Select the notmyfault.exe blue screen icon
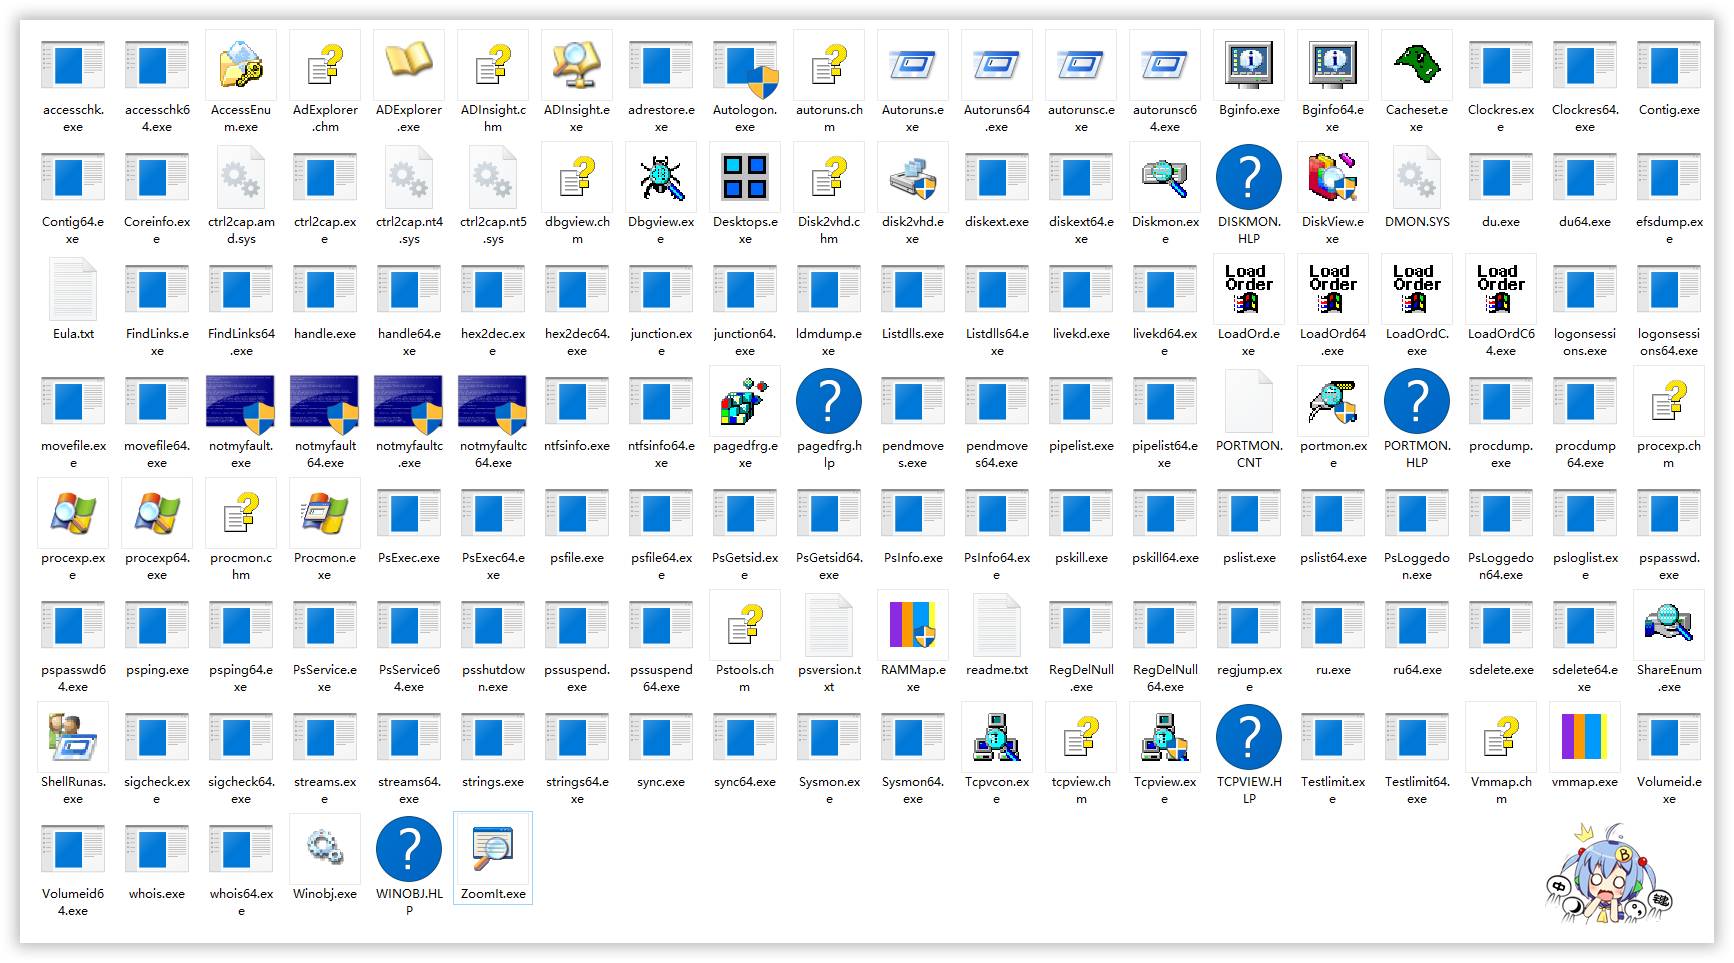The height and width of the screenshot is (963, 1734). pos(241,407)
